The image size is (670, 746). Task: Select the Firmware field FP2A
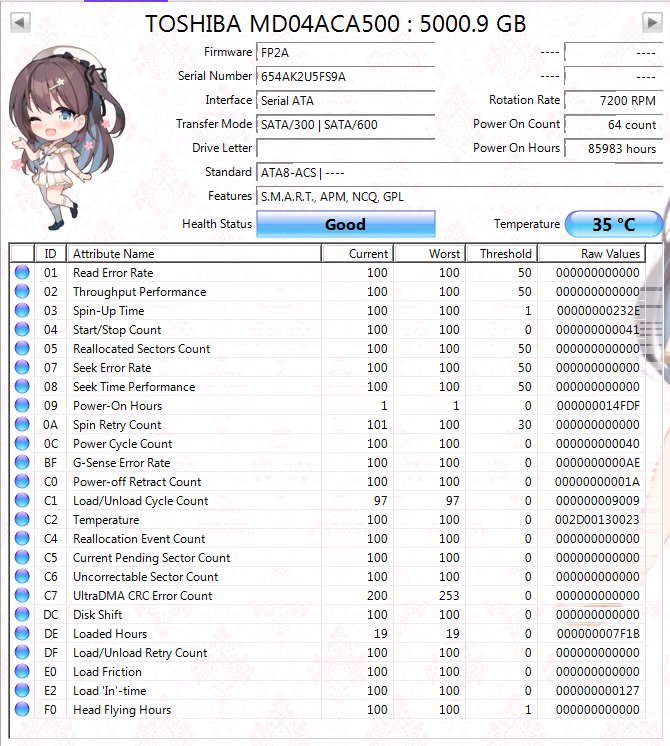click(x=346, y=52)
